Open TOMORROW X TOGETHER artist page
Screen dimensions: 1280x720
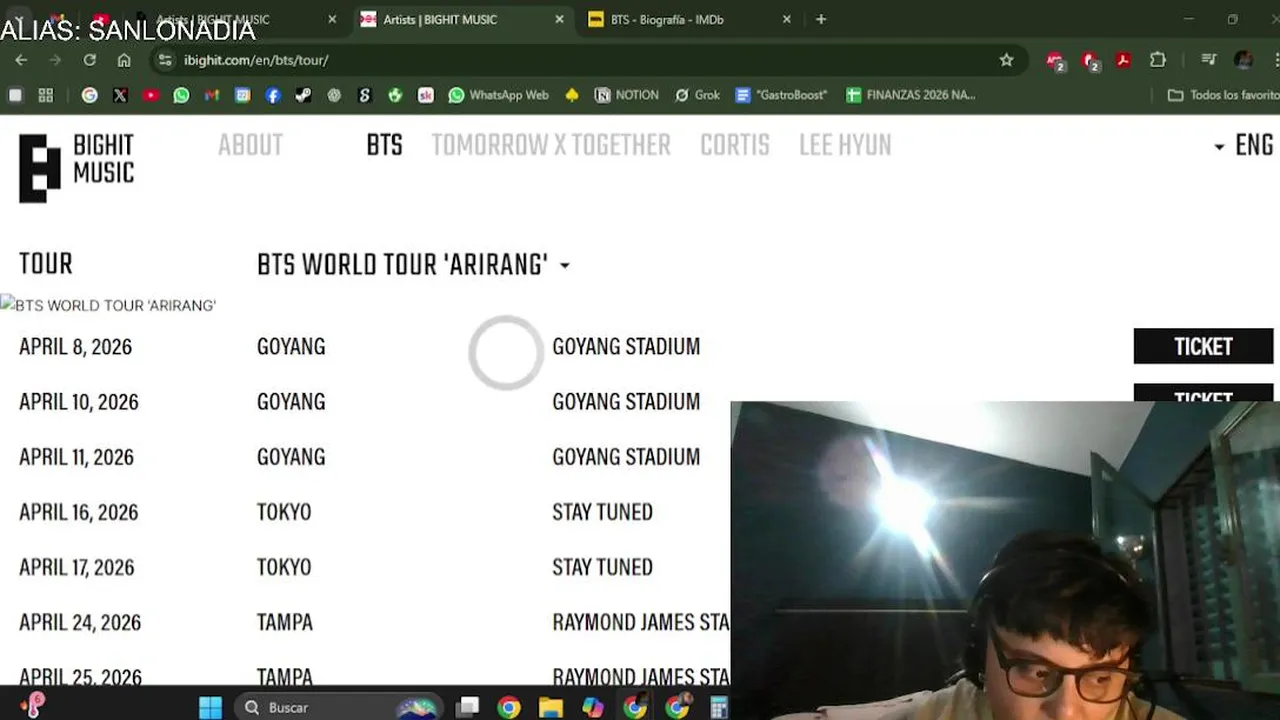click(551, 146)
